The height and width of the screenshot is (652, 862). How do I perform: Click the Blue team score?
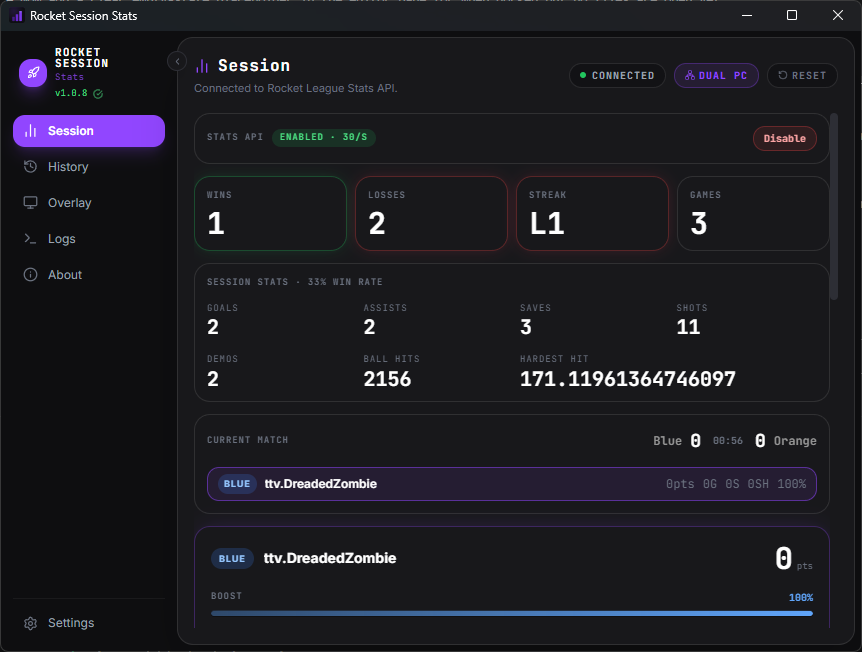[x=695, y=441]
